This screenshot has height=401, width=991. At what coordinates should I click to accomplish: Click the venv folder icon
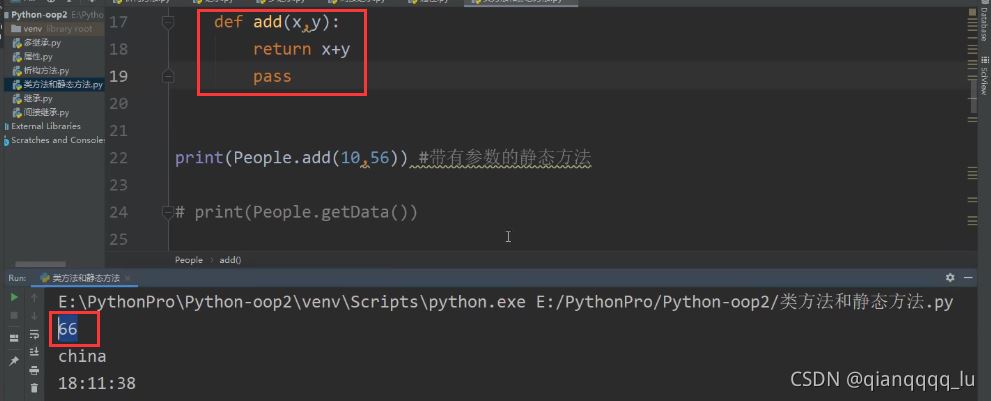[x=16, y=28]
